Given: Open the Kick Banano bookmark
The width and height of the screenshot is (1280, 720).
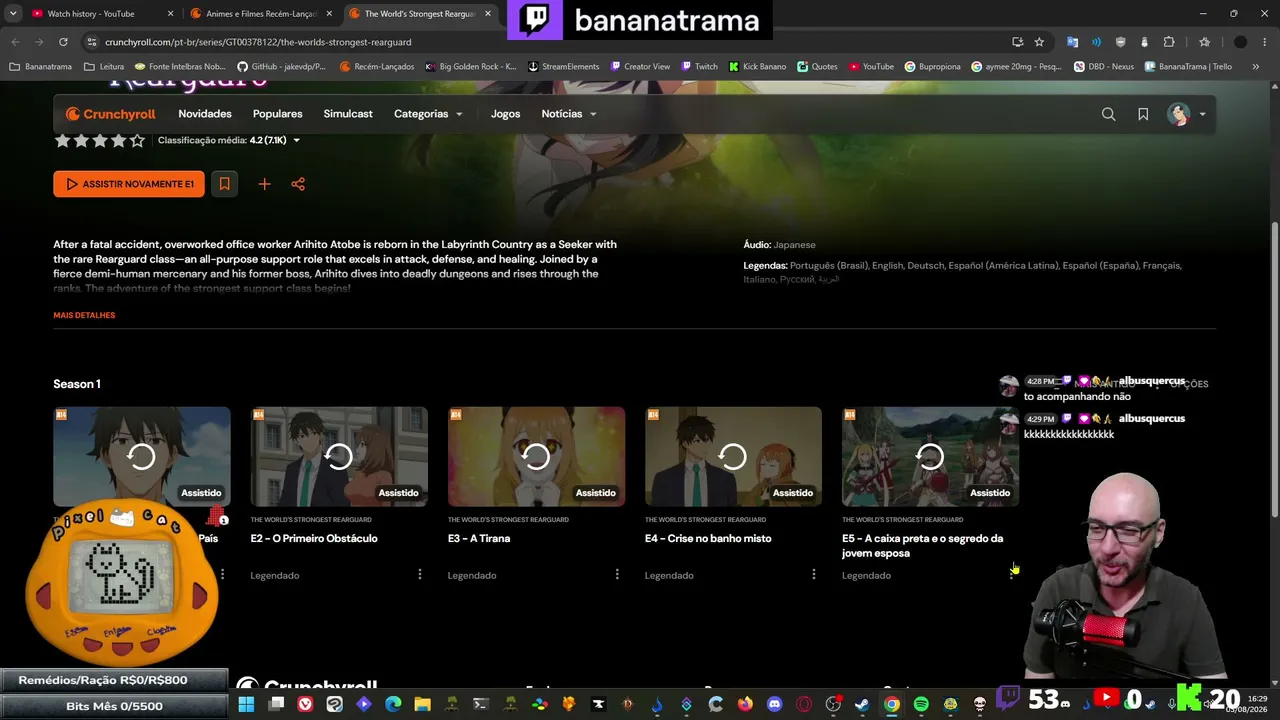Looking at the screenshot, I should [758, 67].
